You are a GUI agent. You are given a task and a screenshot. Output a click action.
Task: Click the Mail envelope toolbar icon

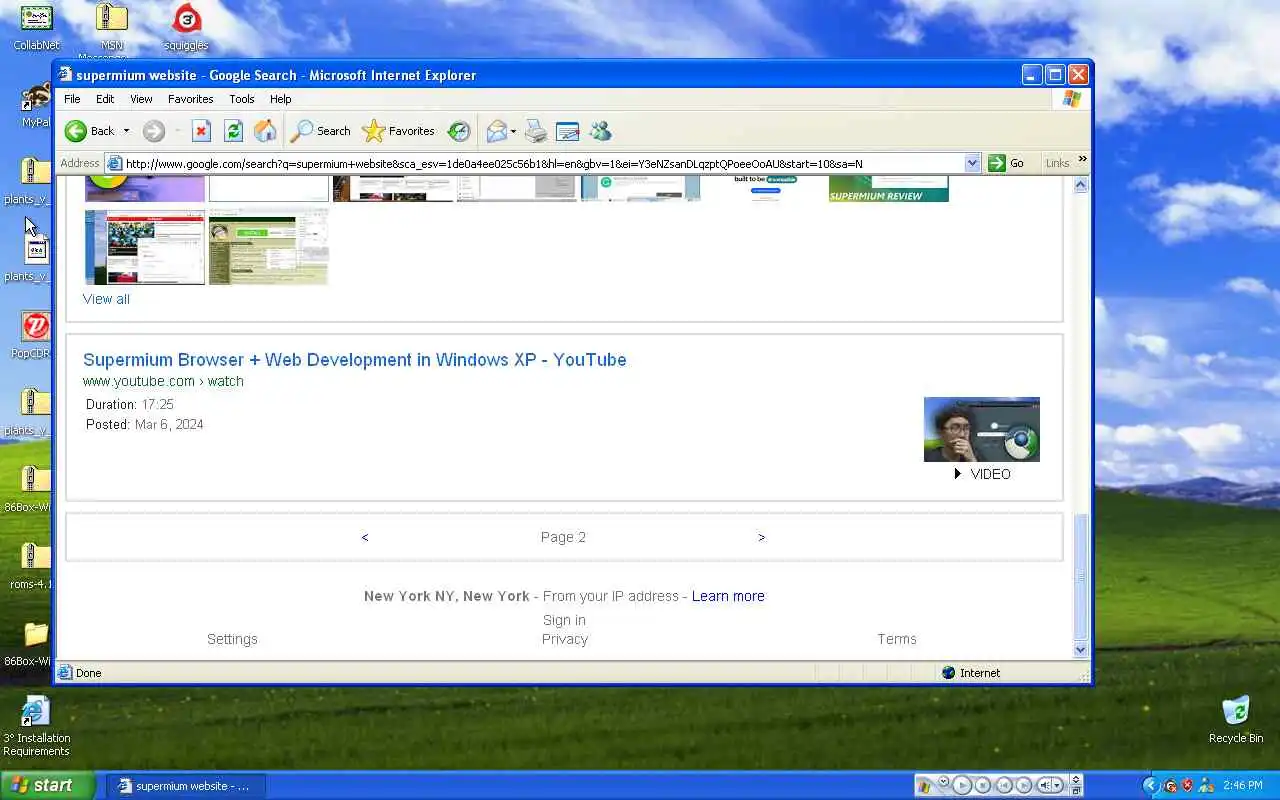point(497,131)
